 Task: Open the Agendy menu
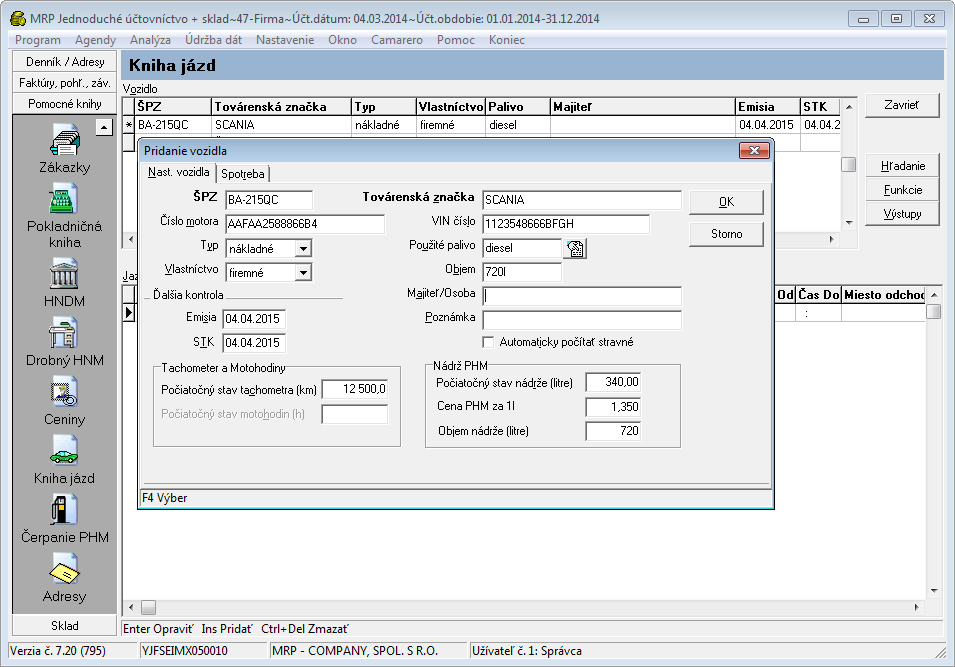point(95,40)
